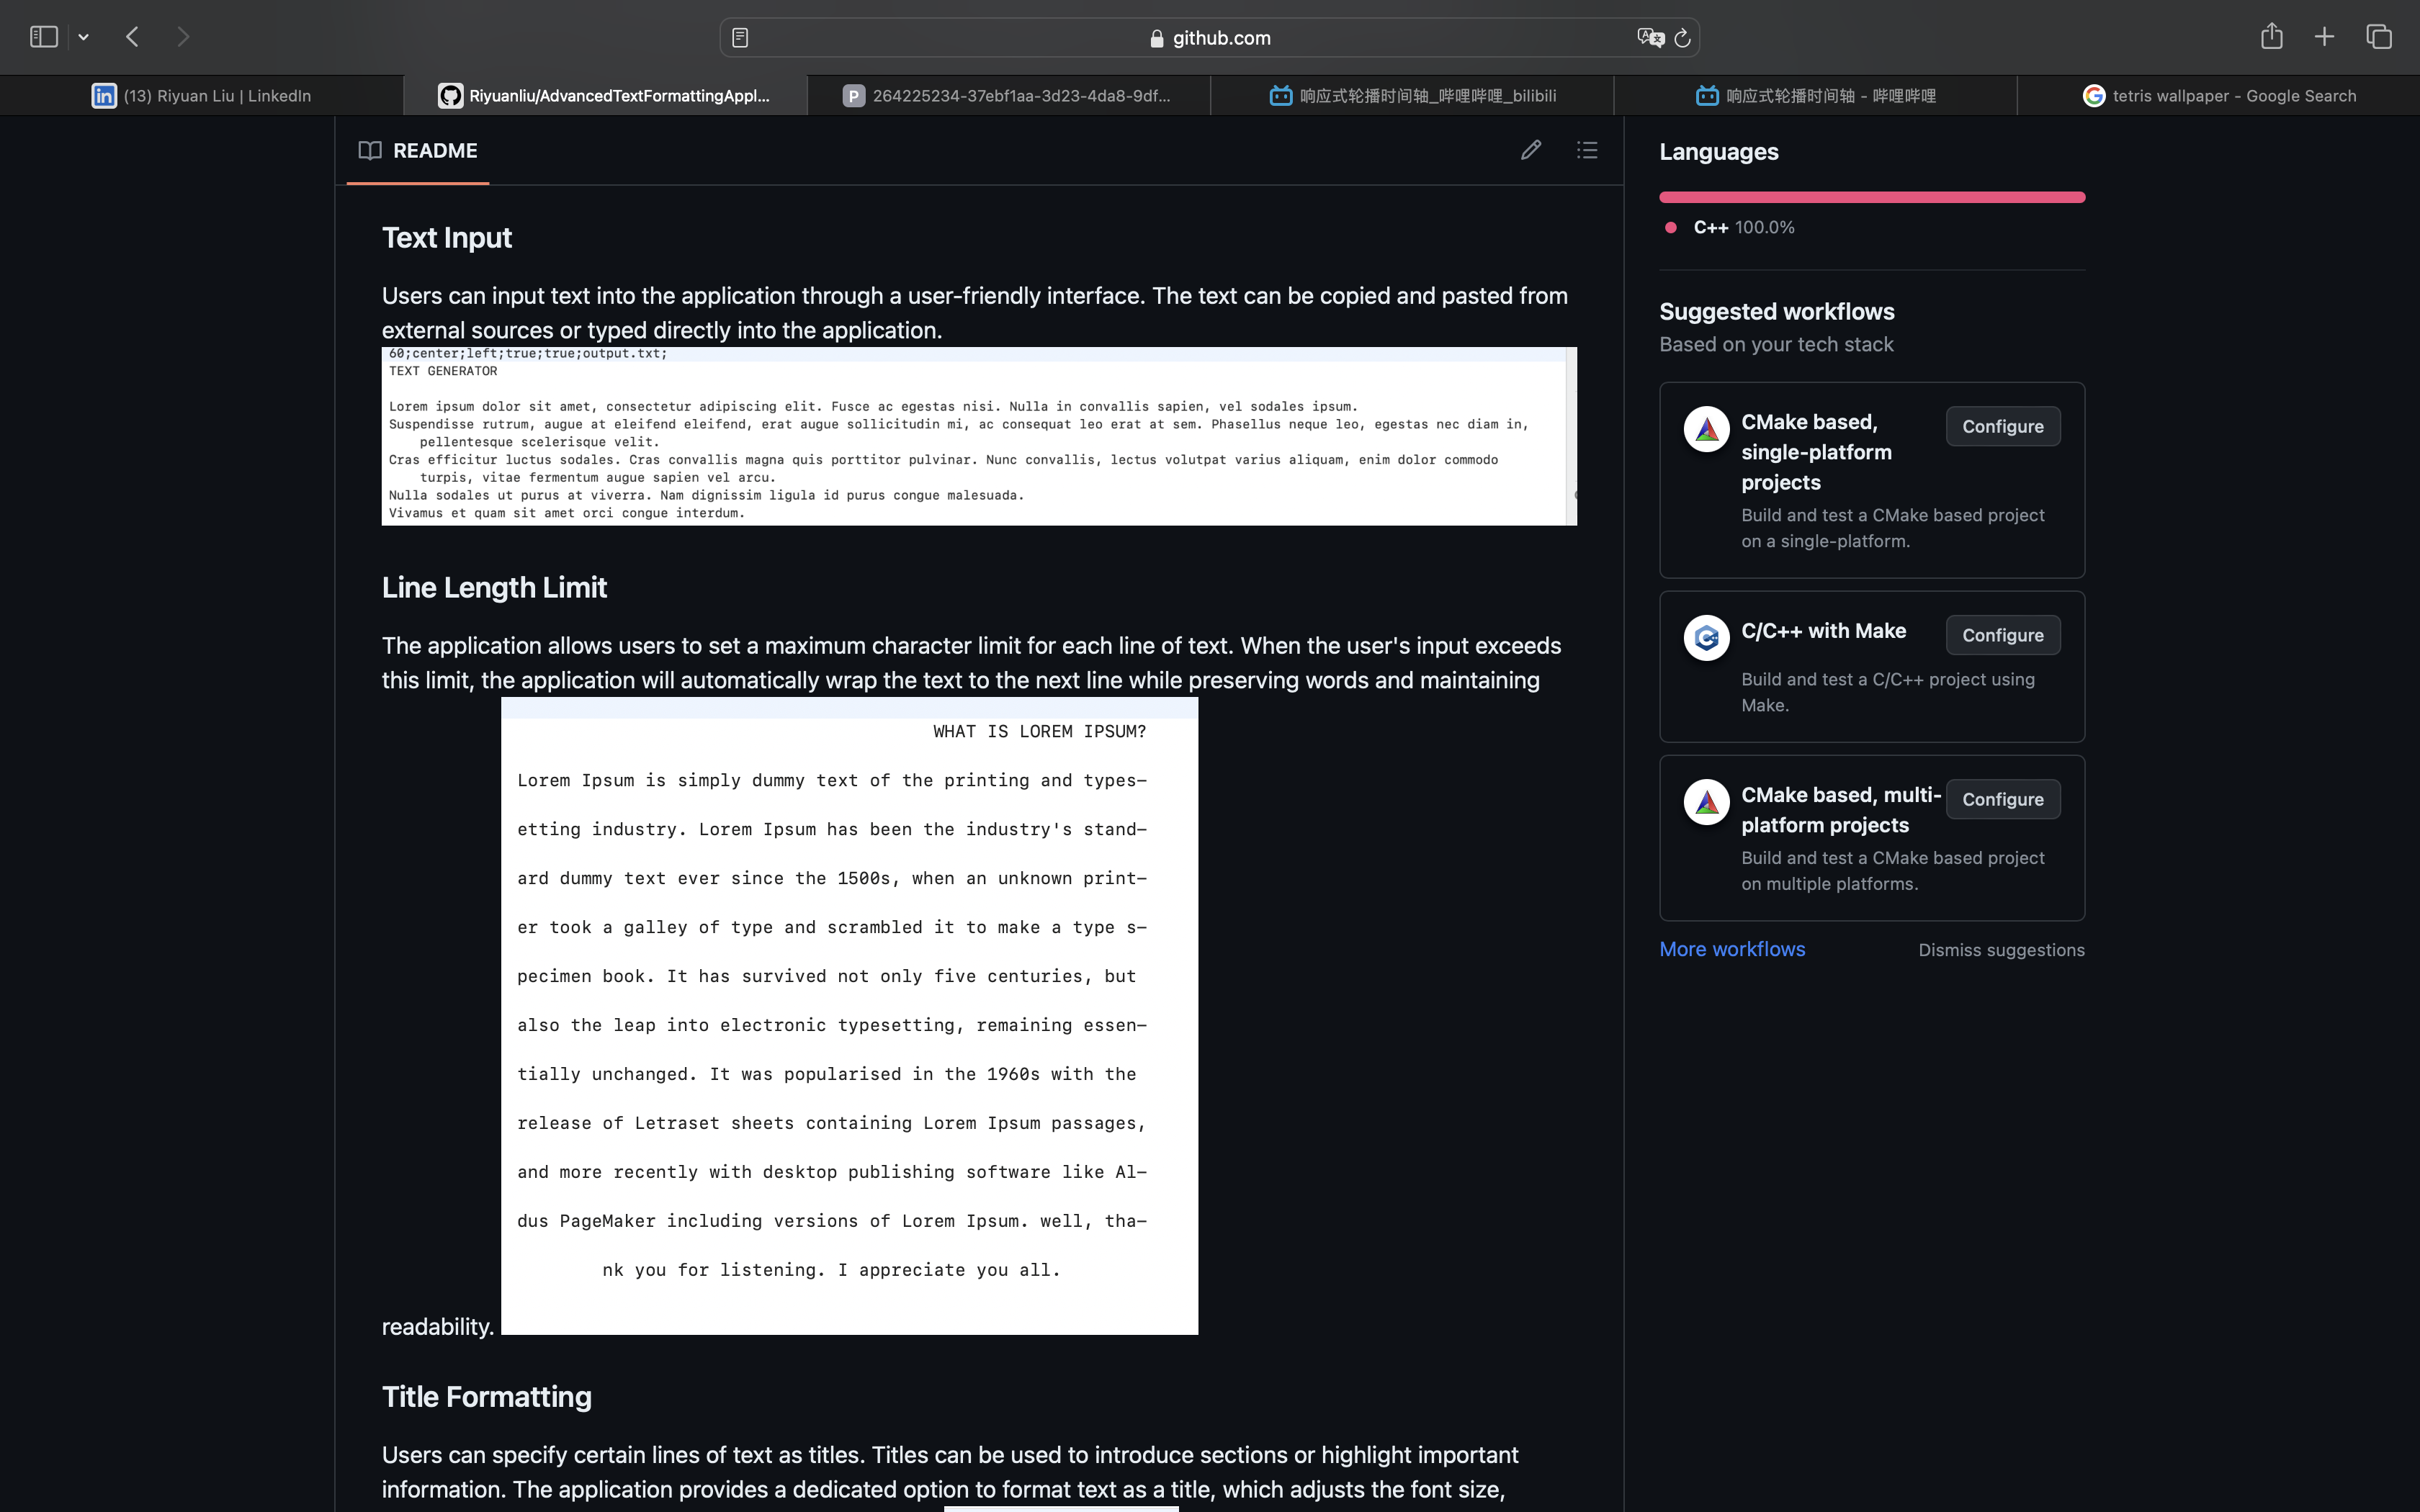Configure the C/C++ with Make workflow
Screen dimensions: 2420x1512
click(2002, 636)
